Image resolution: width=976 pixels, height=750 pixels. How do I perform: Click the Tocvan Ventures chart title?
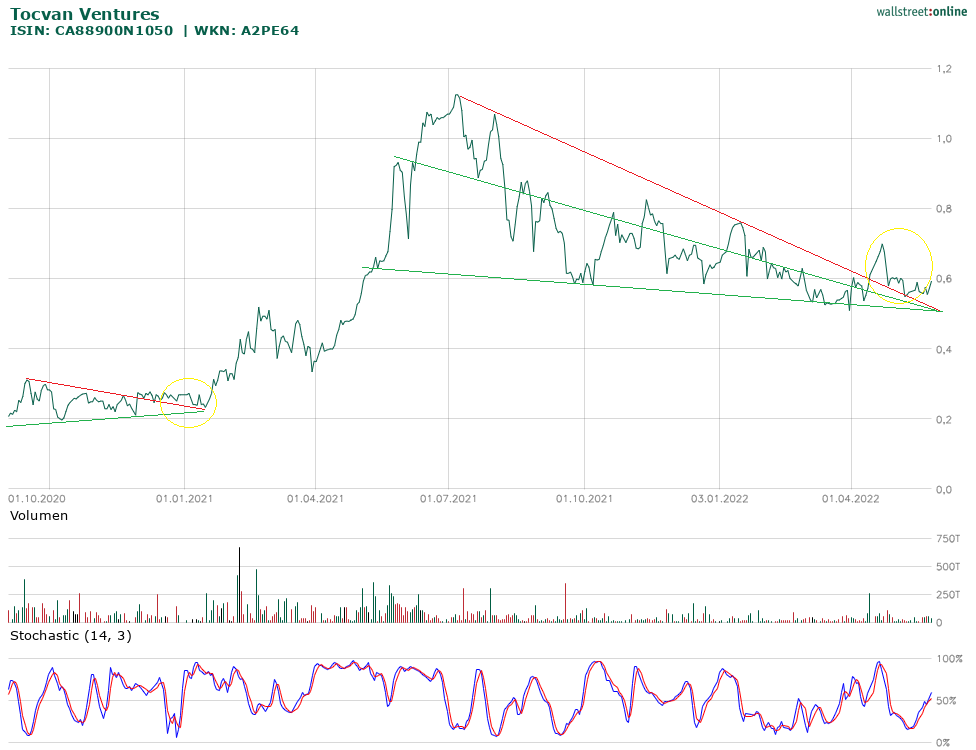(x=85, y=14)
